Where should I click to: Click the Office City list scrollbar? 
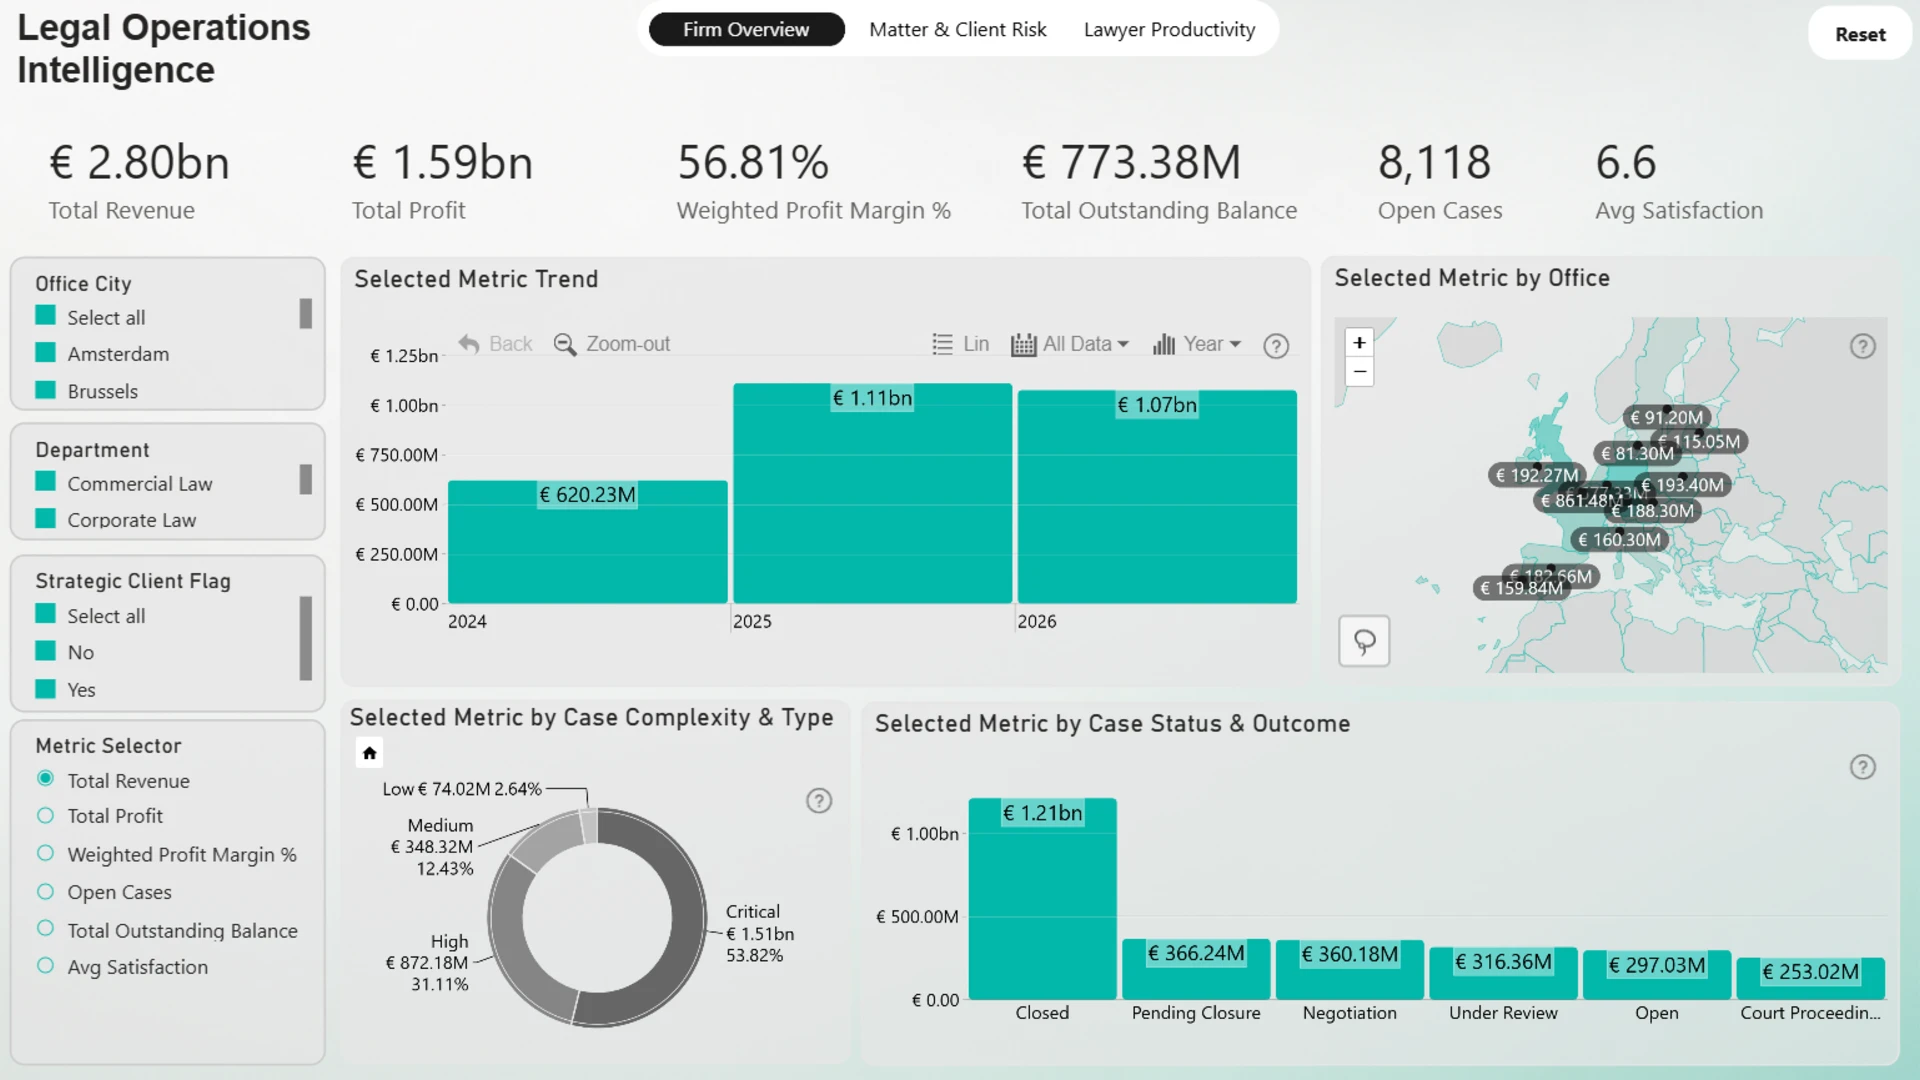point(306,313)
